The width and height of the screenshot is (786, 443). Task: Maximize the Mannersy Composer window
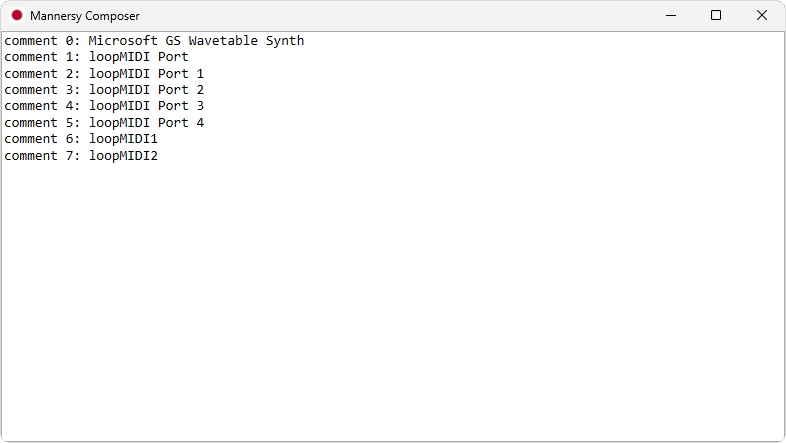[716, 16]
